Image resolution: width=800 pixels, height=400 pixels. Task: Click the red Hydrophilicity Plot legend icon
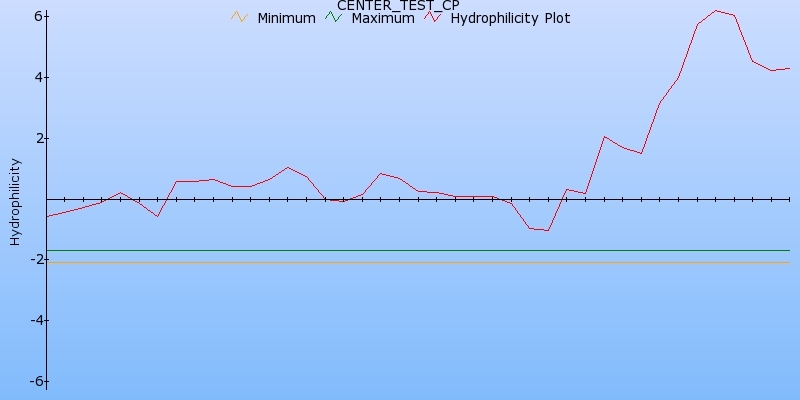pos(432,17)
